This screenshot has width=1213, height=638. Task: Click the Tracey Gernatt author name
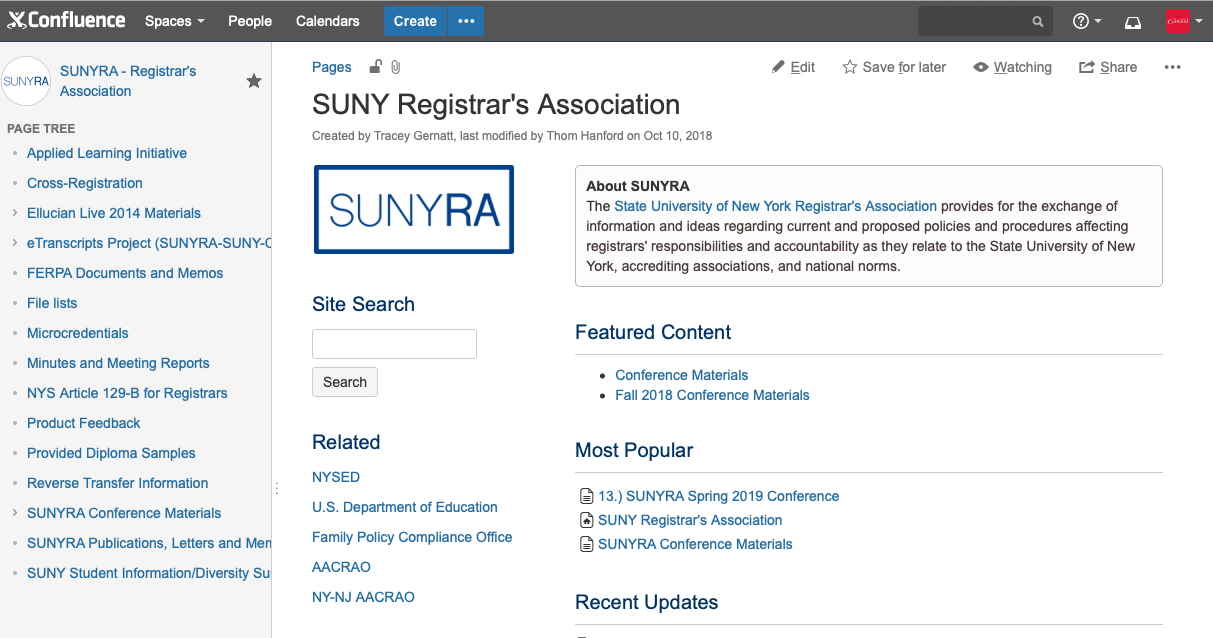pos(414,136)
